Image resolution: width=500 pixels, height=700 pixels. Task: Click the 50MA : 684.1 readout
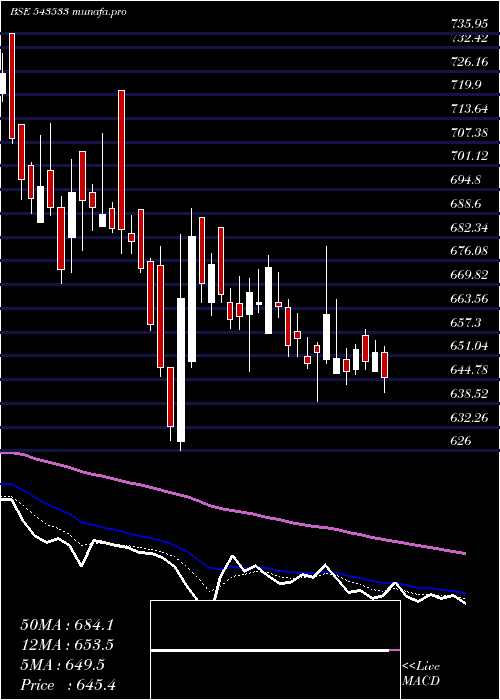coord(67,625)
